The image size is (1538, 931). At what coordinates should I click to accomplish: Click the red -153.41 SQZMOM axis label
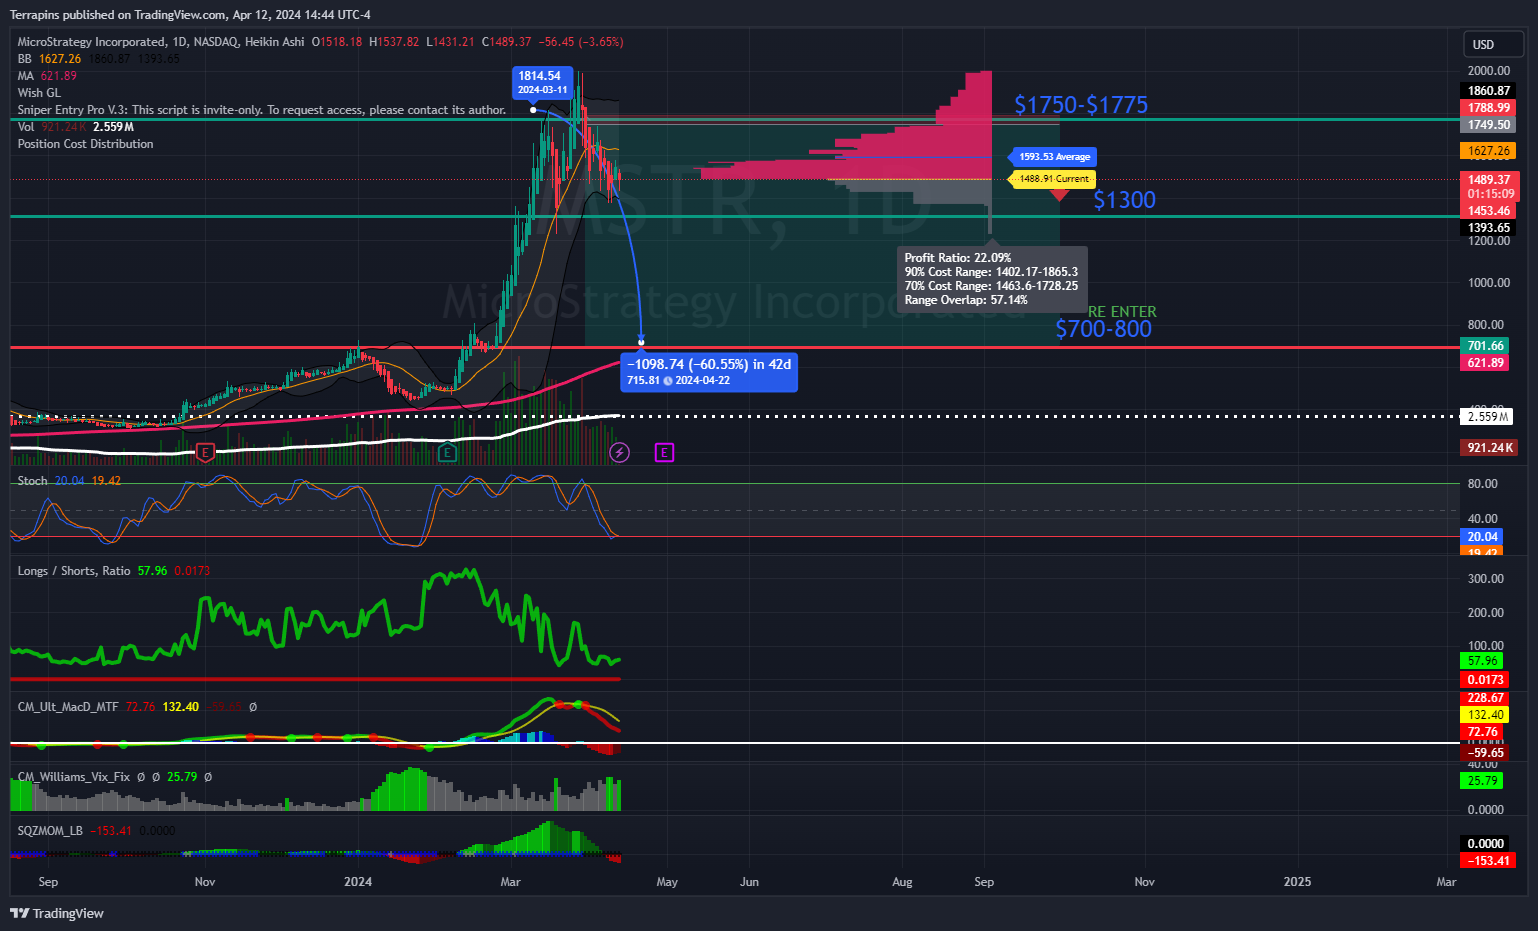[x=1487, y=861]
